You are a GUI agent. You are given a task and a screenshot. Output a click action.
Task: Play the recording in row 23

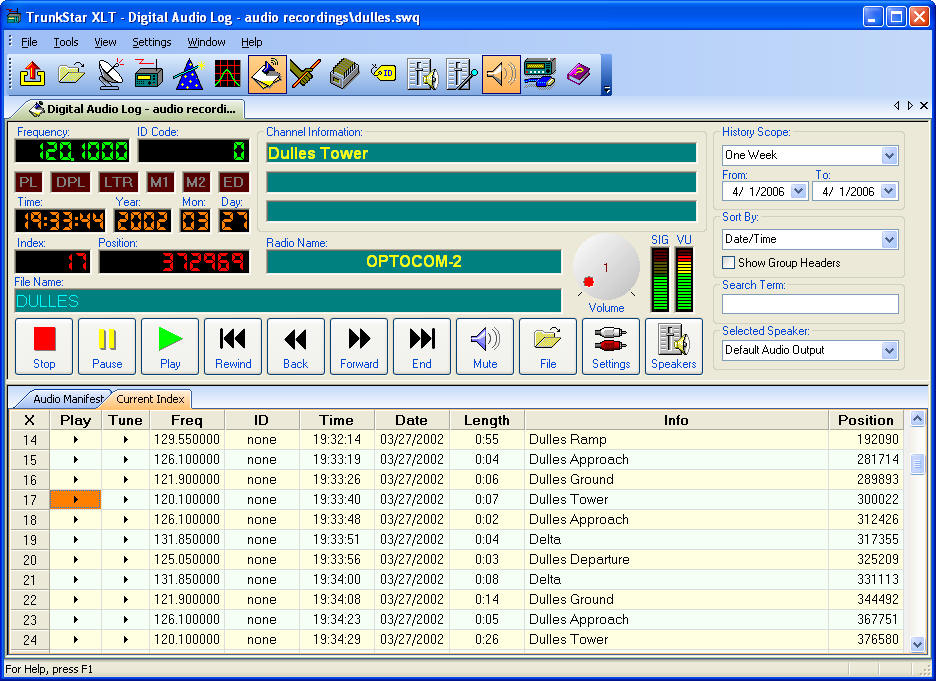pyautogui.click(x=76, y=620)
